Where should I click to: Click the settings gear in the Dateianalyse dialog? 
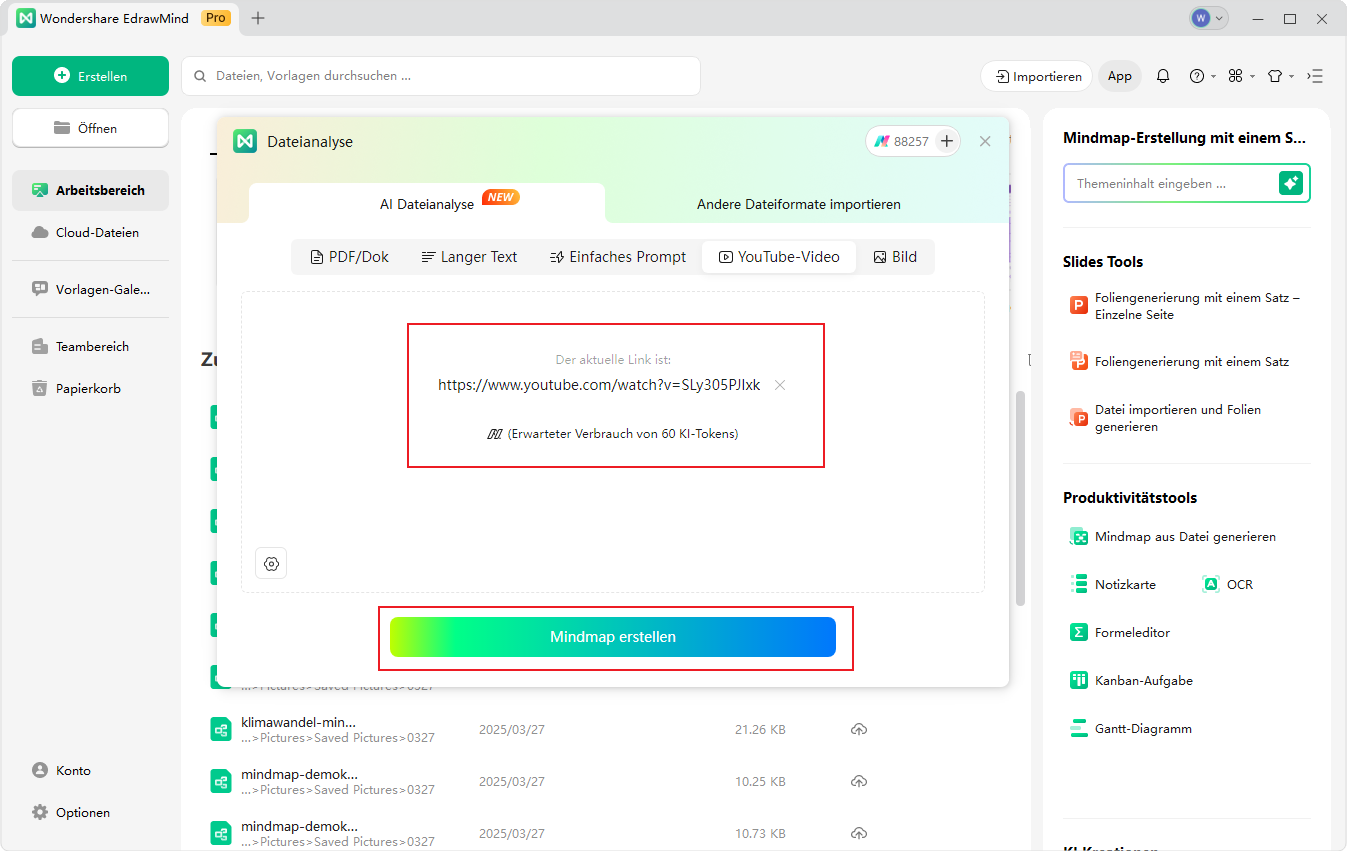click(x=271, y=564)
